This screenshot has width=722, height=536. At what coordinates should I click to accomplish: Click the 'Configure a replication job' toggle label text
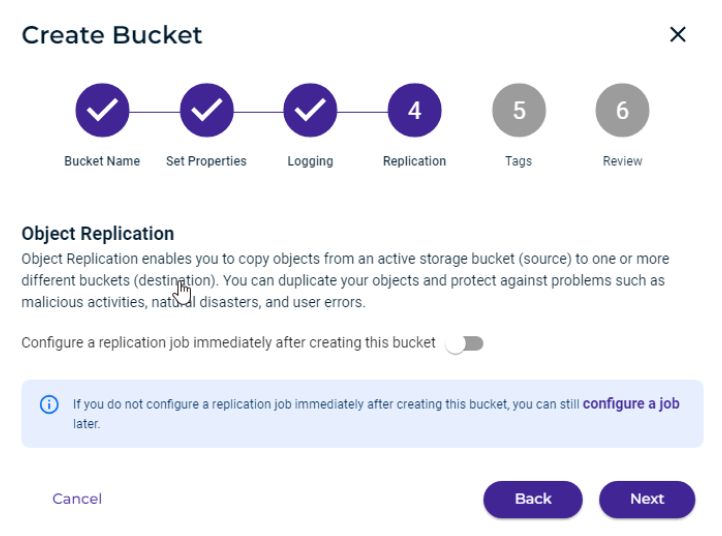coord(228,343)
